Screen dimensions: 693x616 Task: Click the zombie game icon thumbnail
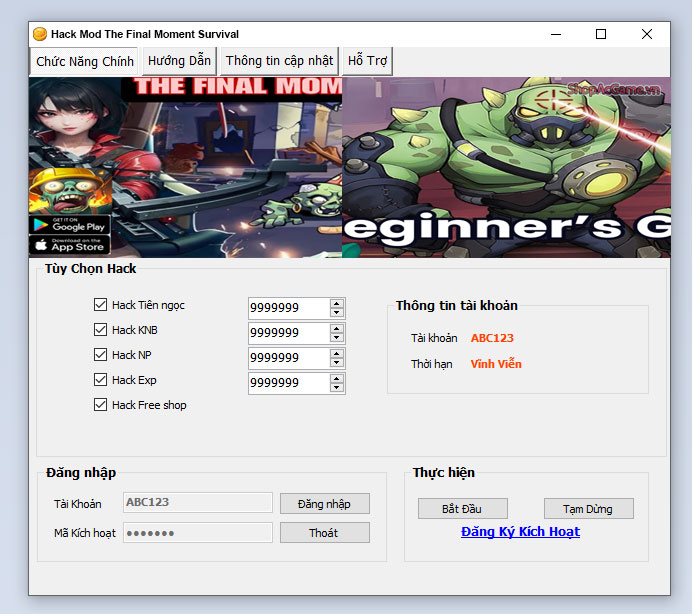point(70,191)
